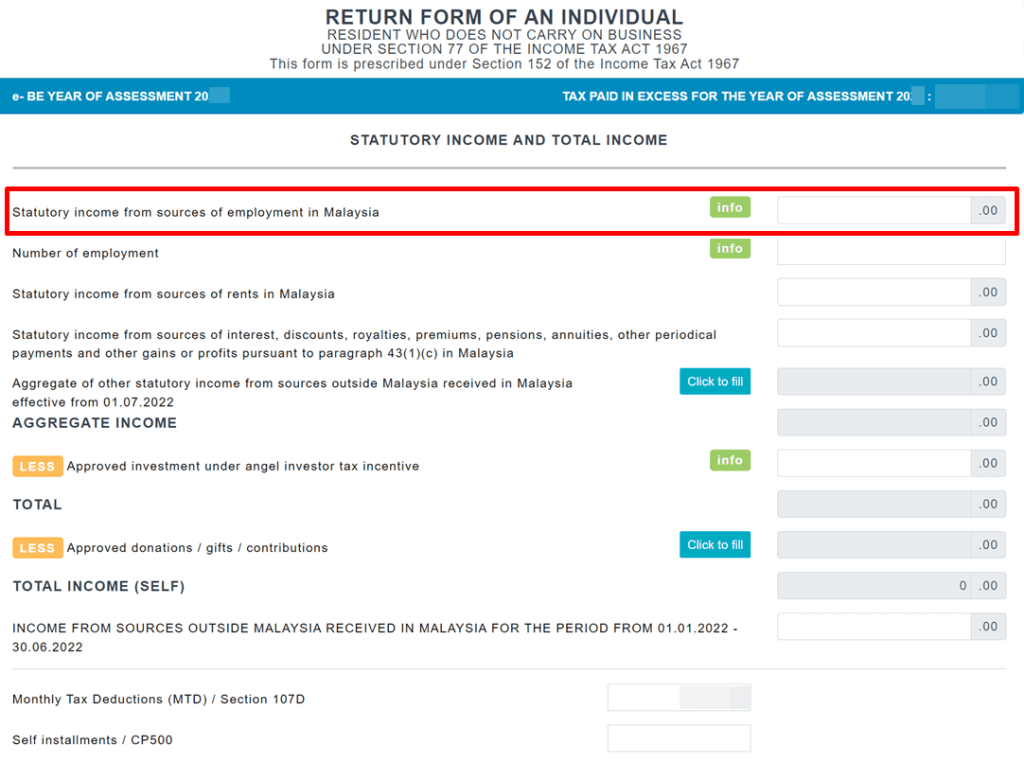
Task: Select the TOTAL INCOME (SELF) amount field
Action: pos(873,586)
